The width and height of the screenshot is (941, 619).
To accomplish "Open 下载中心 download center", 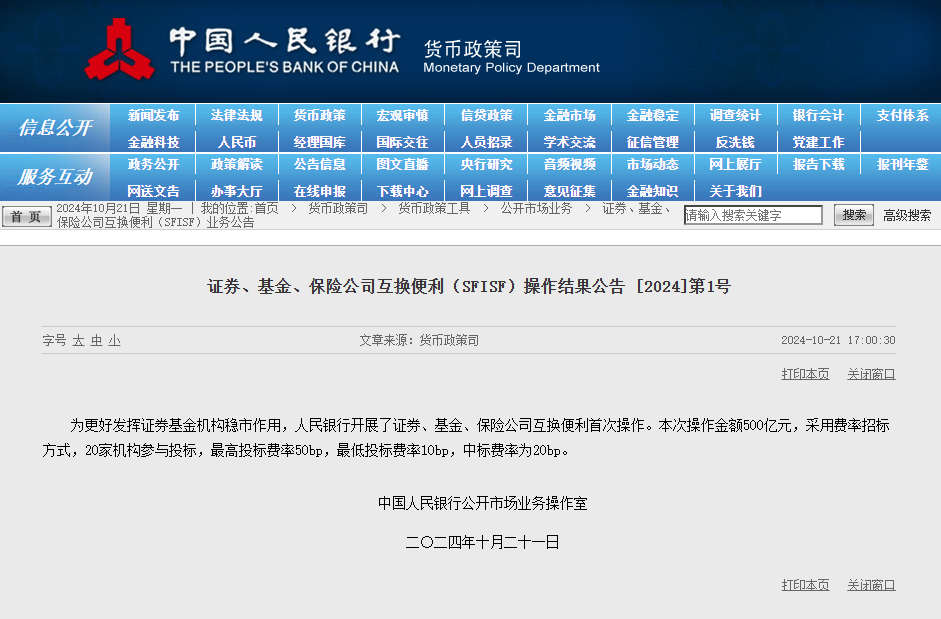I will coord(402,191).
